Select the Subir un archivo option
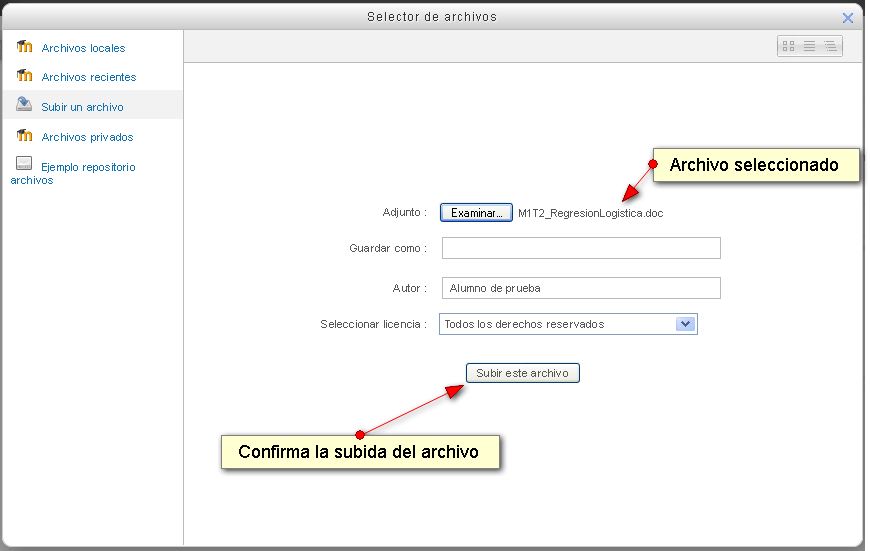The height and width of the screenshot is (551, 870). 82,107
